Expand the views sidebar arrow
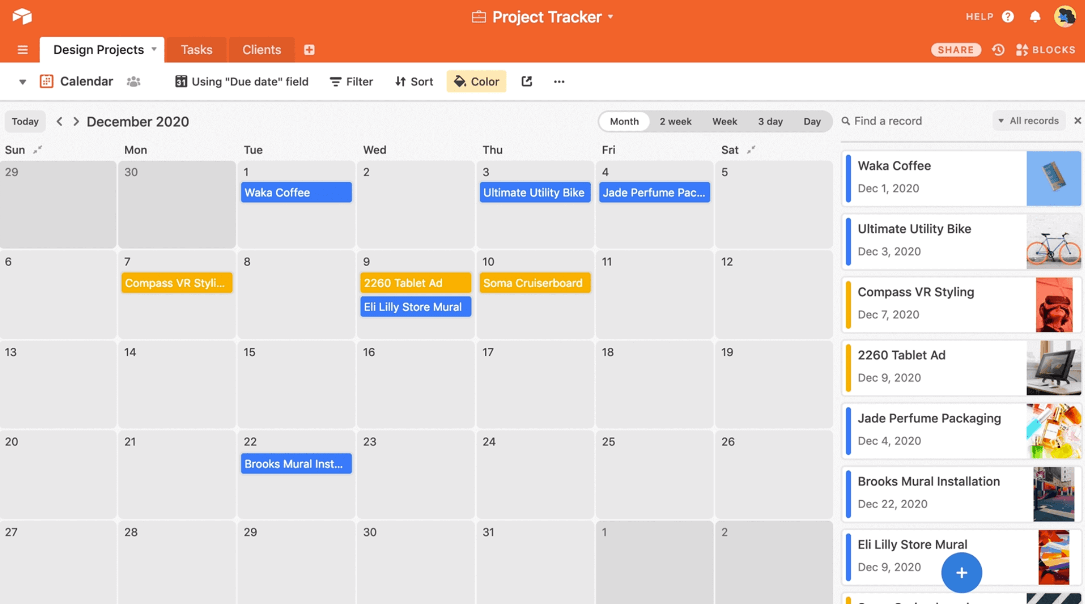 [x=22, y=82]
